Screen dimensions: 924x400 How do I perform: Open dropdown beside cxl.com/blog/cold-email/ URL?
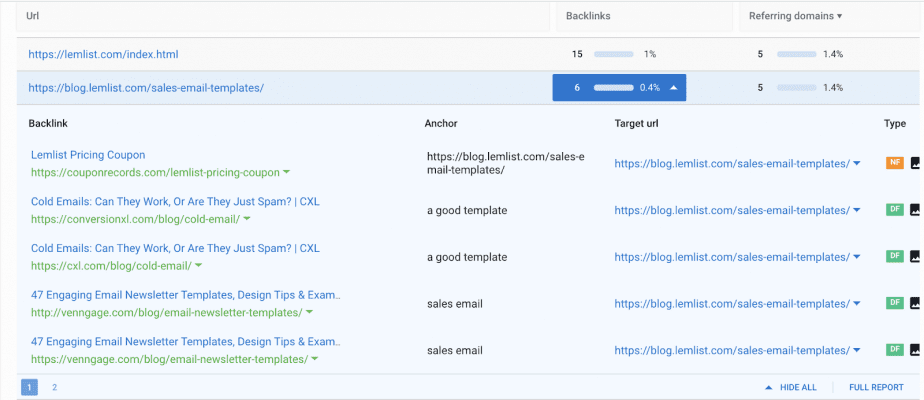199,266
